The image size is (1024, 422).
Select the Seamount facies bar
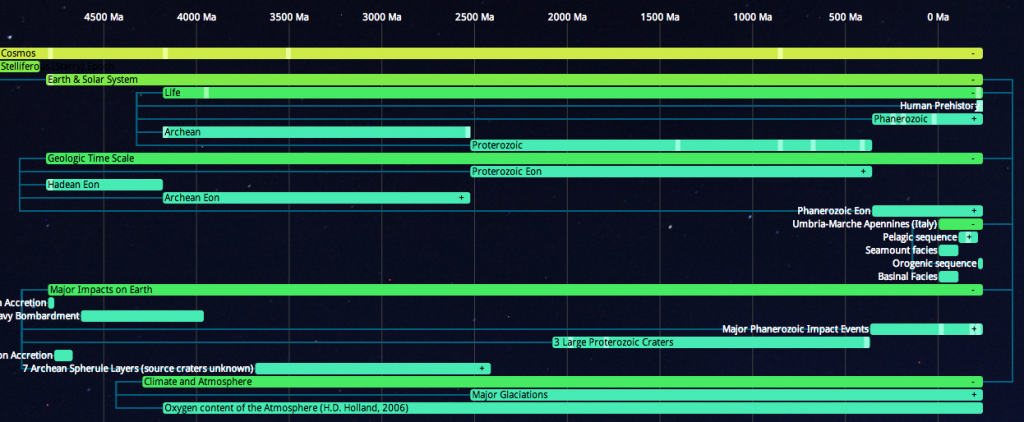(948, 251)
